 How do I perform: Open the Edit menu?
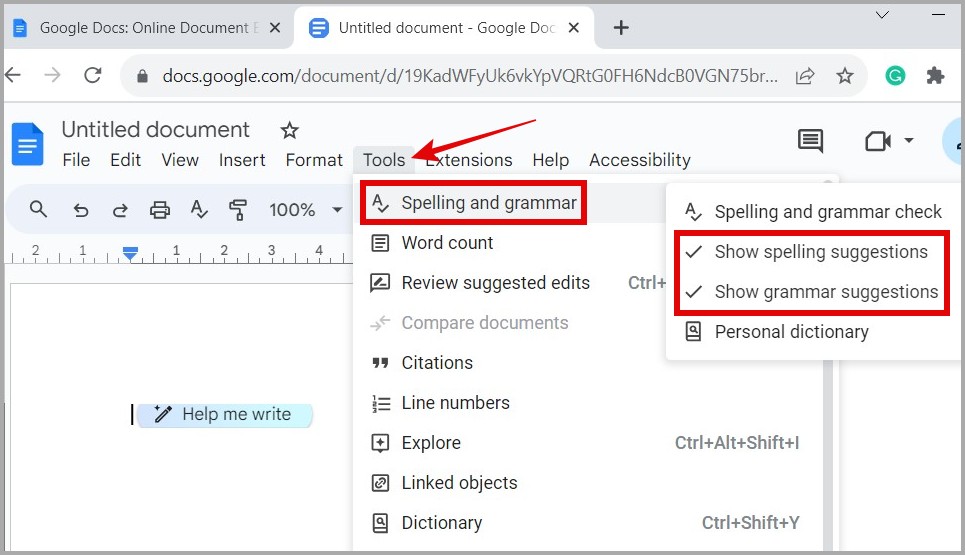126,160
